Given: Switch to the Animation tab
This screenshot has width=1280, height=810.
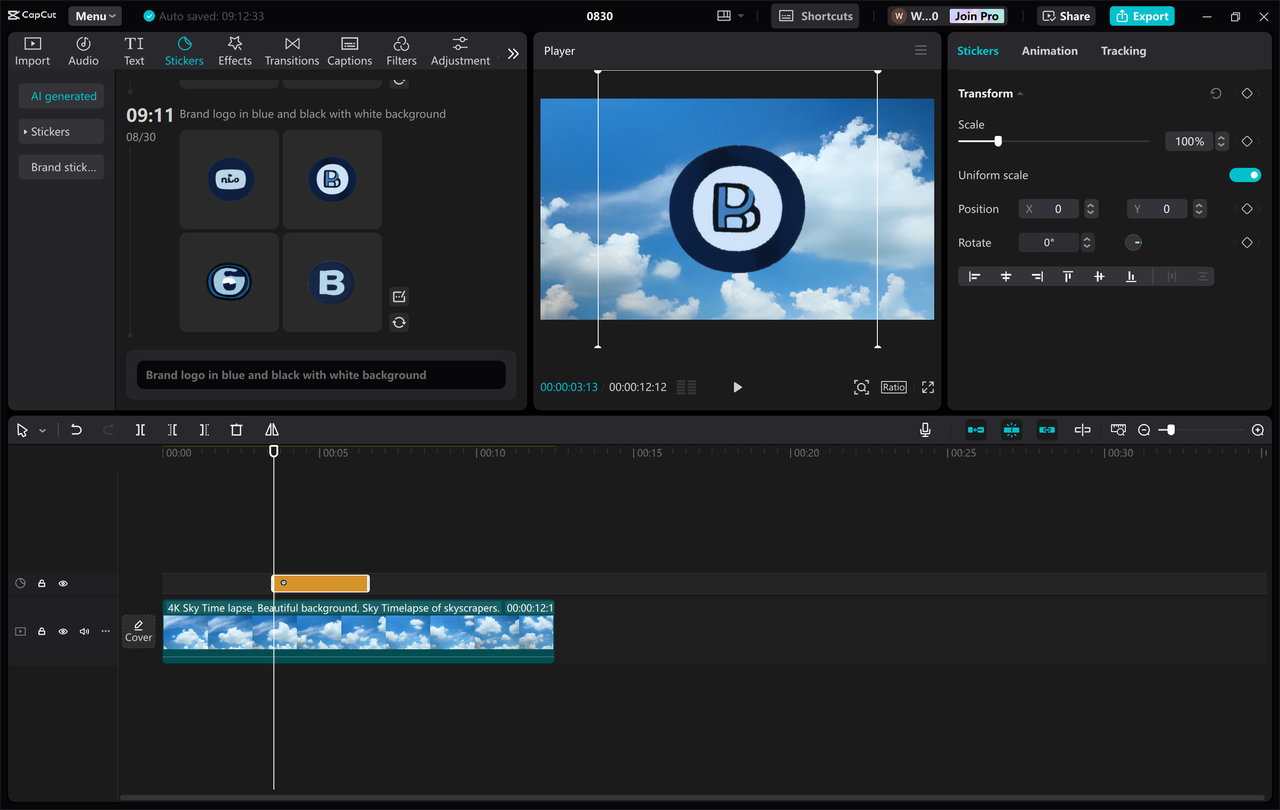Looking at the screenshot, I should (1049, 50).
